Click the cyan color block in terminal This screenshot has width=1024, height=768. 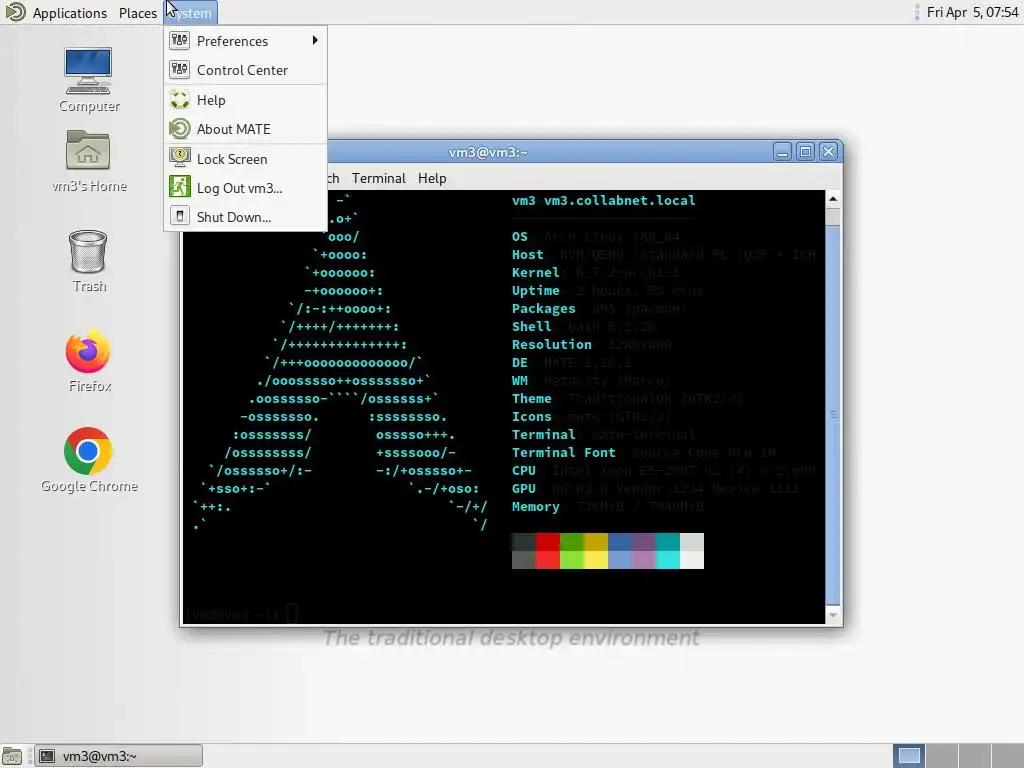(x=667, y=551)
